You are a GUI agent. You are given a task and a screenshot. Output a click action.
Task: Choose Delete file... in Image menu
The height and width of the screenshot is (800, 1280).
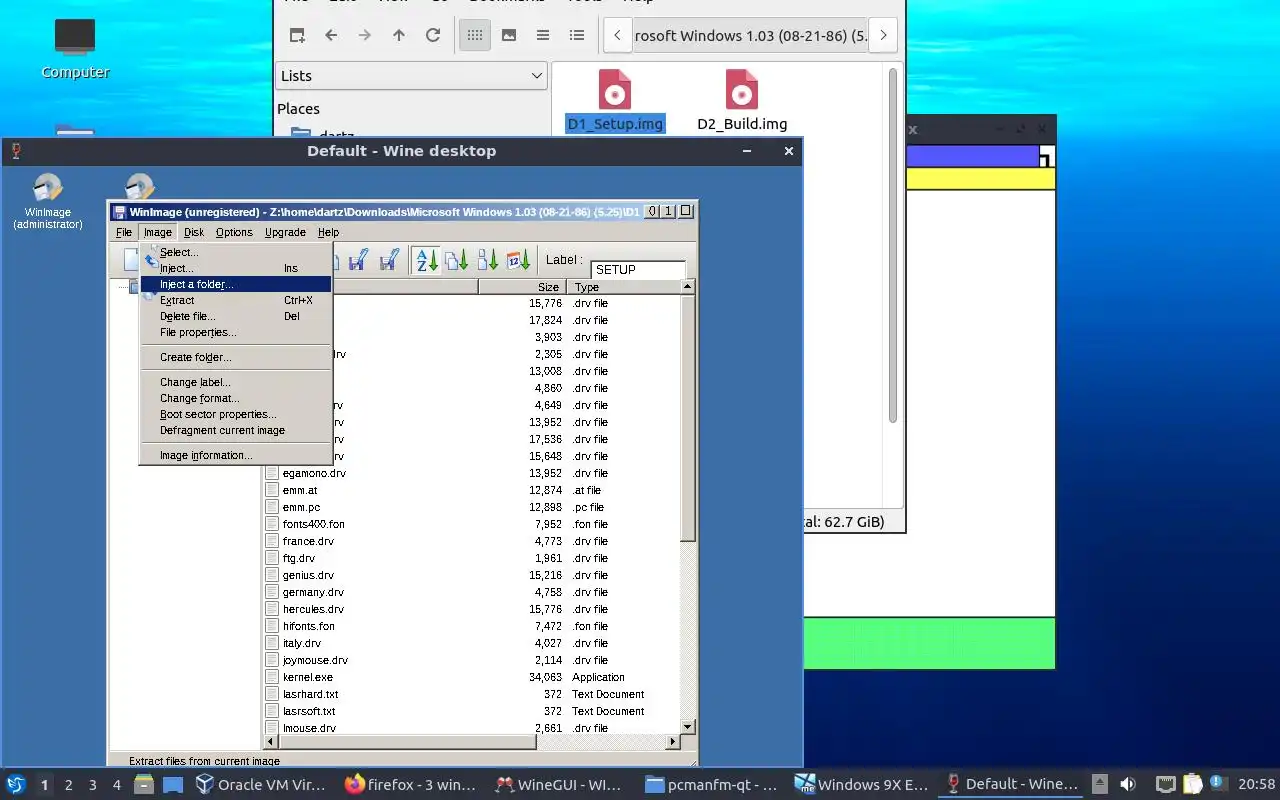tap(235, 316)
